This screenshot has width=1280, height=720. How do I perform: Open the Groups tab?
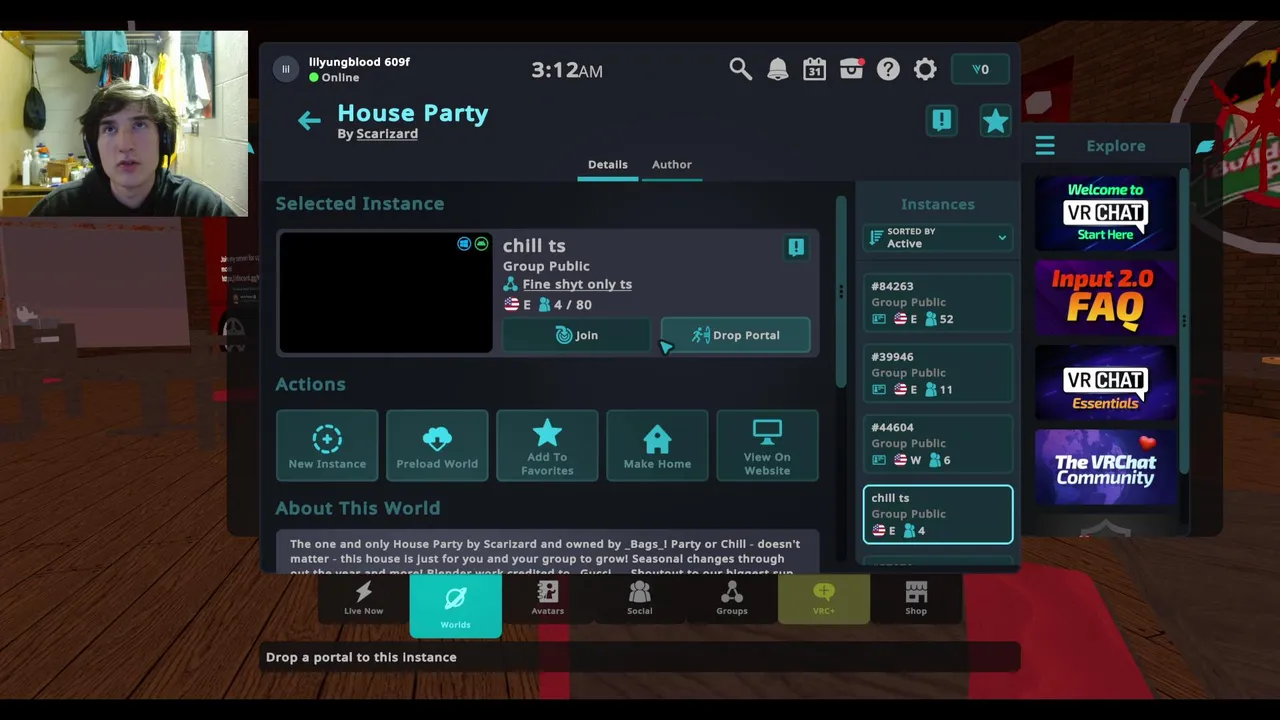click(x=731, y=600)
